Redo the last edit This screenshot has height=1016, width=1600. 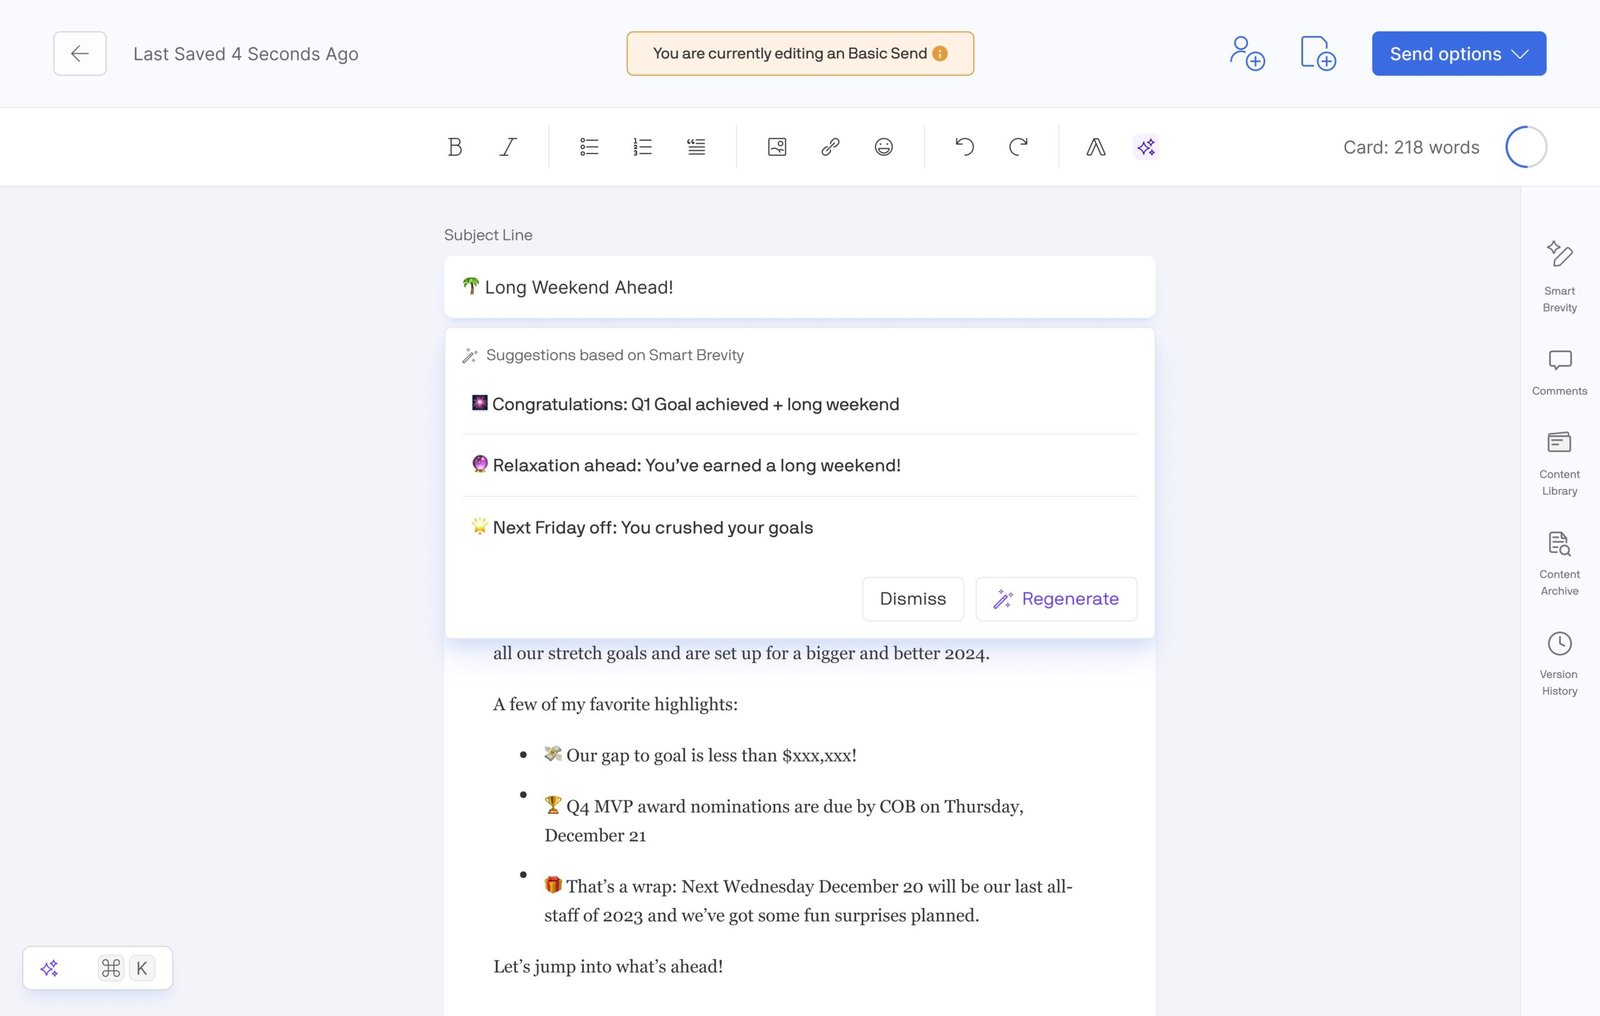[1018, 147]
